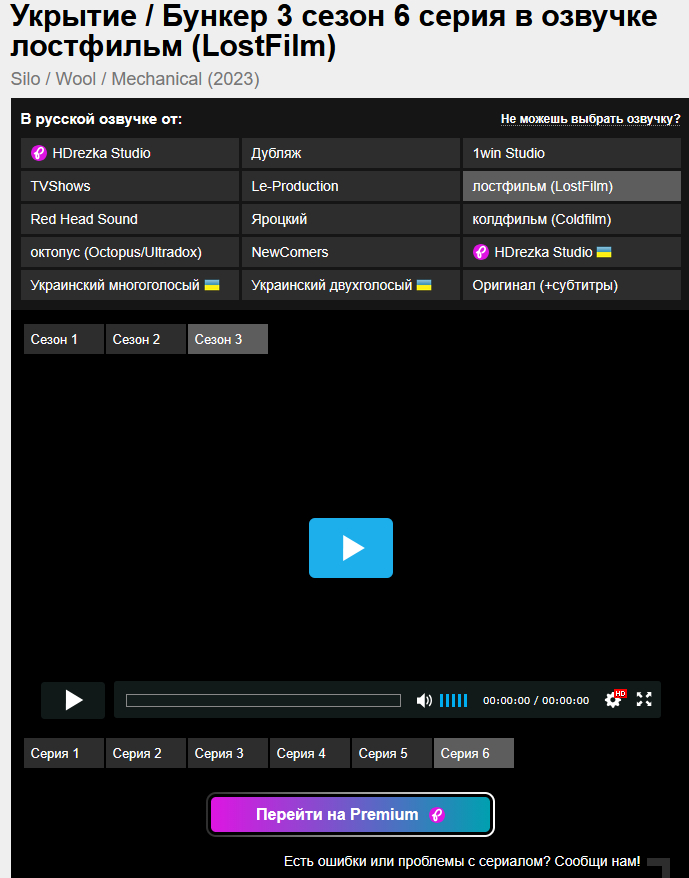Choose Оригинал (+субтитры) option
The width and height of the screenshot is (689, 878).
click(572, 285)
